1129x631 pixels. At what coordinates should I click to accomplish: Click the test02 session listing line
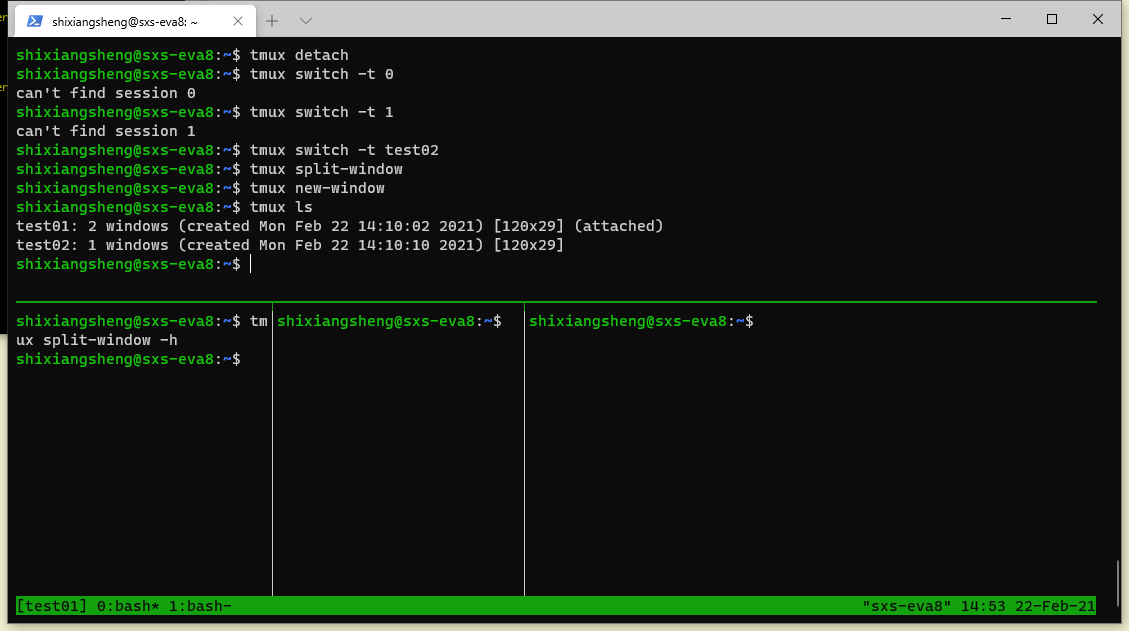pos(290,246)
